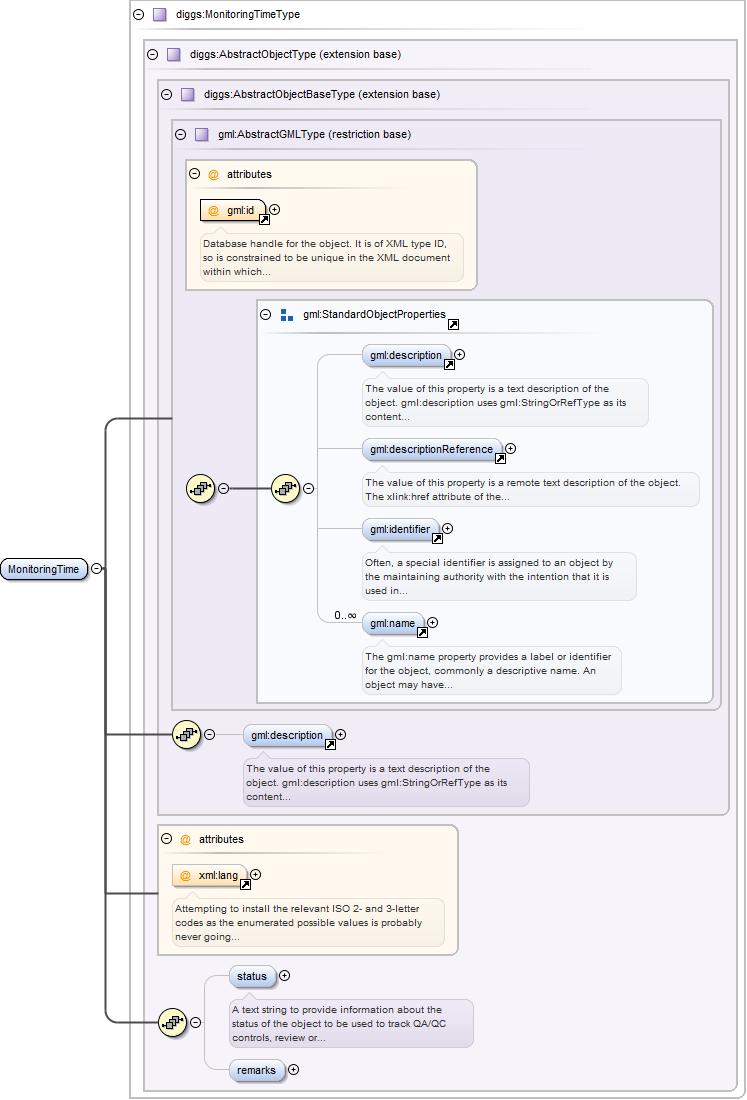Collapse the MonitoringTime root element

[x=96, y=568]
